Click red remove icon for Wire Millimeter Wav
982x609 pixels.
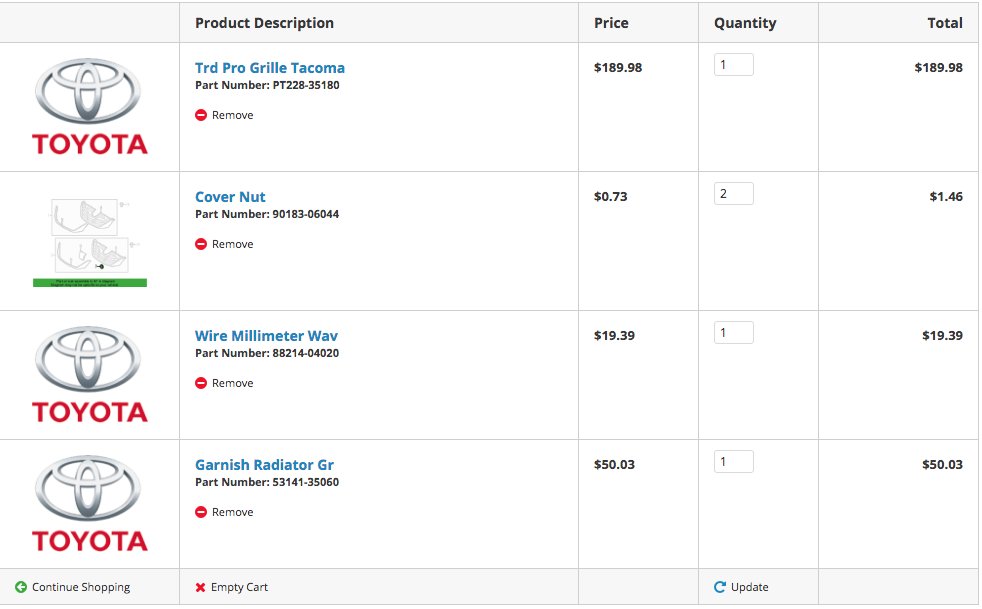200,383
